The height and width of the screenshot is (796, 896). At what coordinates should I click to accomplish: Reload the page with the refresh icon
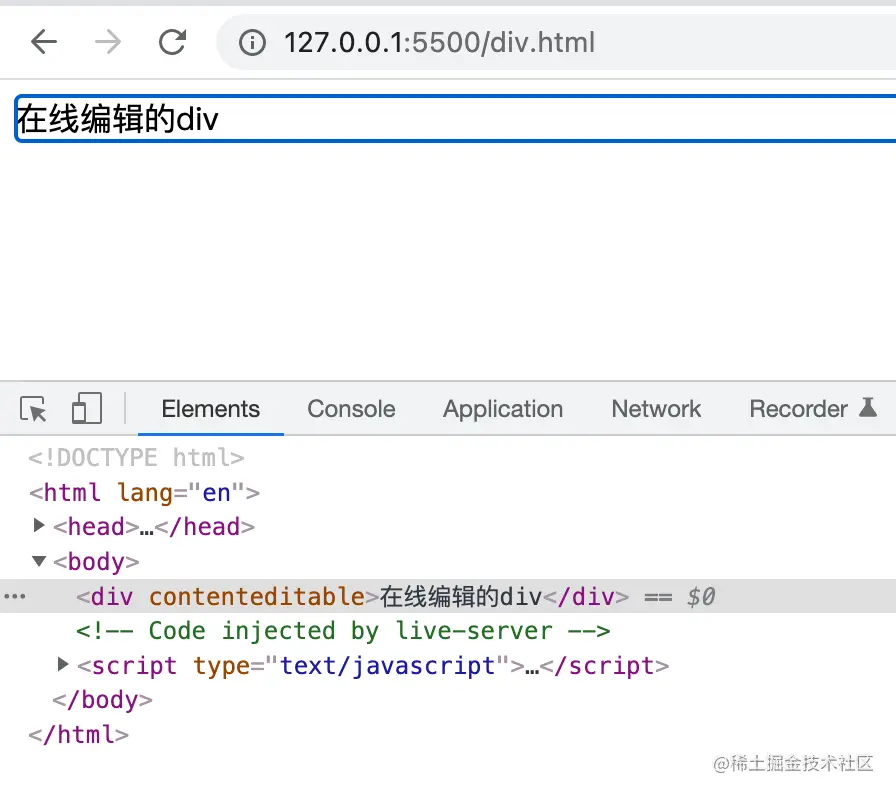(172, 42)
